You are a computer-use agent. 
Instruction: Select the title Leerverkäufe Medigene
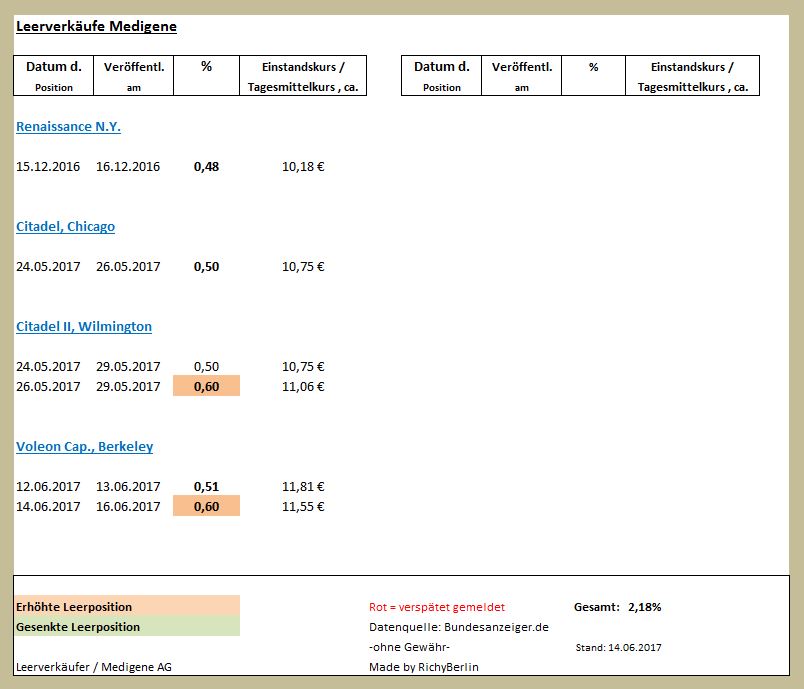(x=96, y=26)
